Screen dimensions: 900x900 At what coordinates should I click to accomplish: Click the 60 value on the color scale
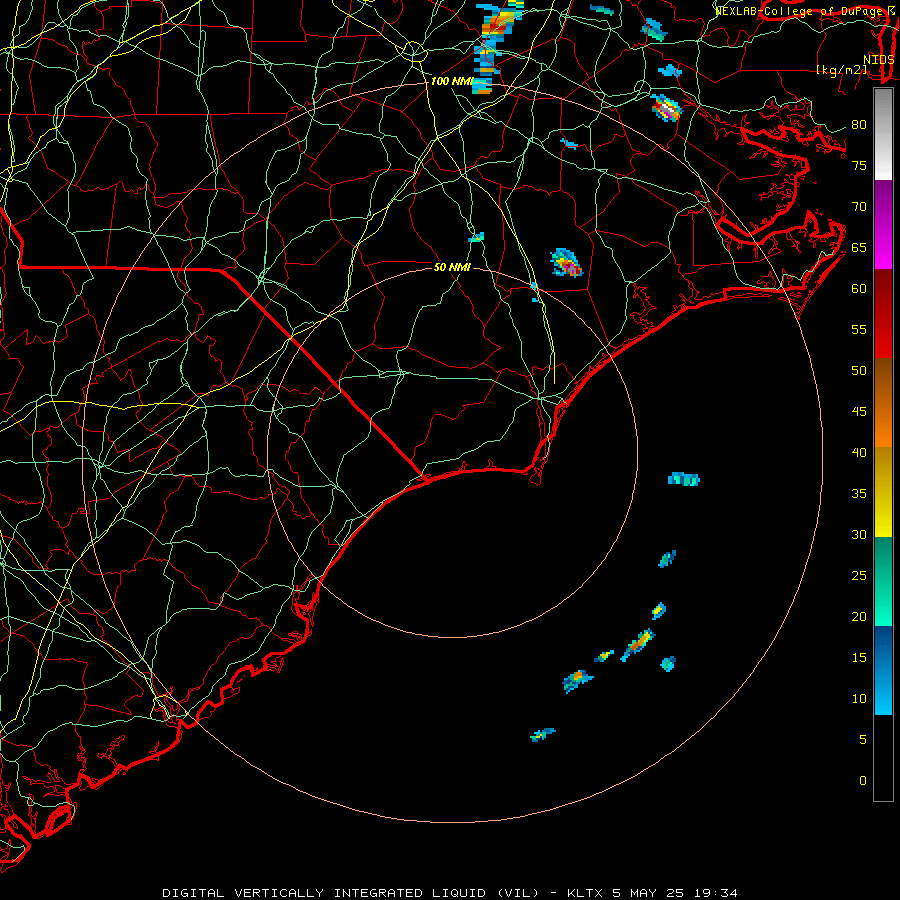pyautogui.click(x=859, y=289)
